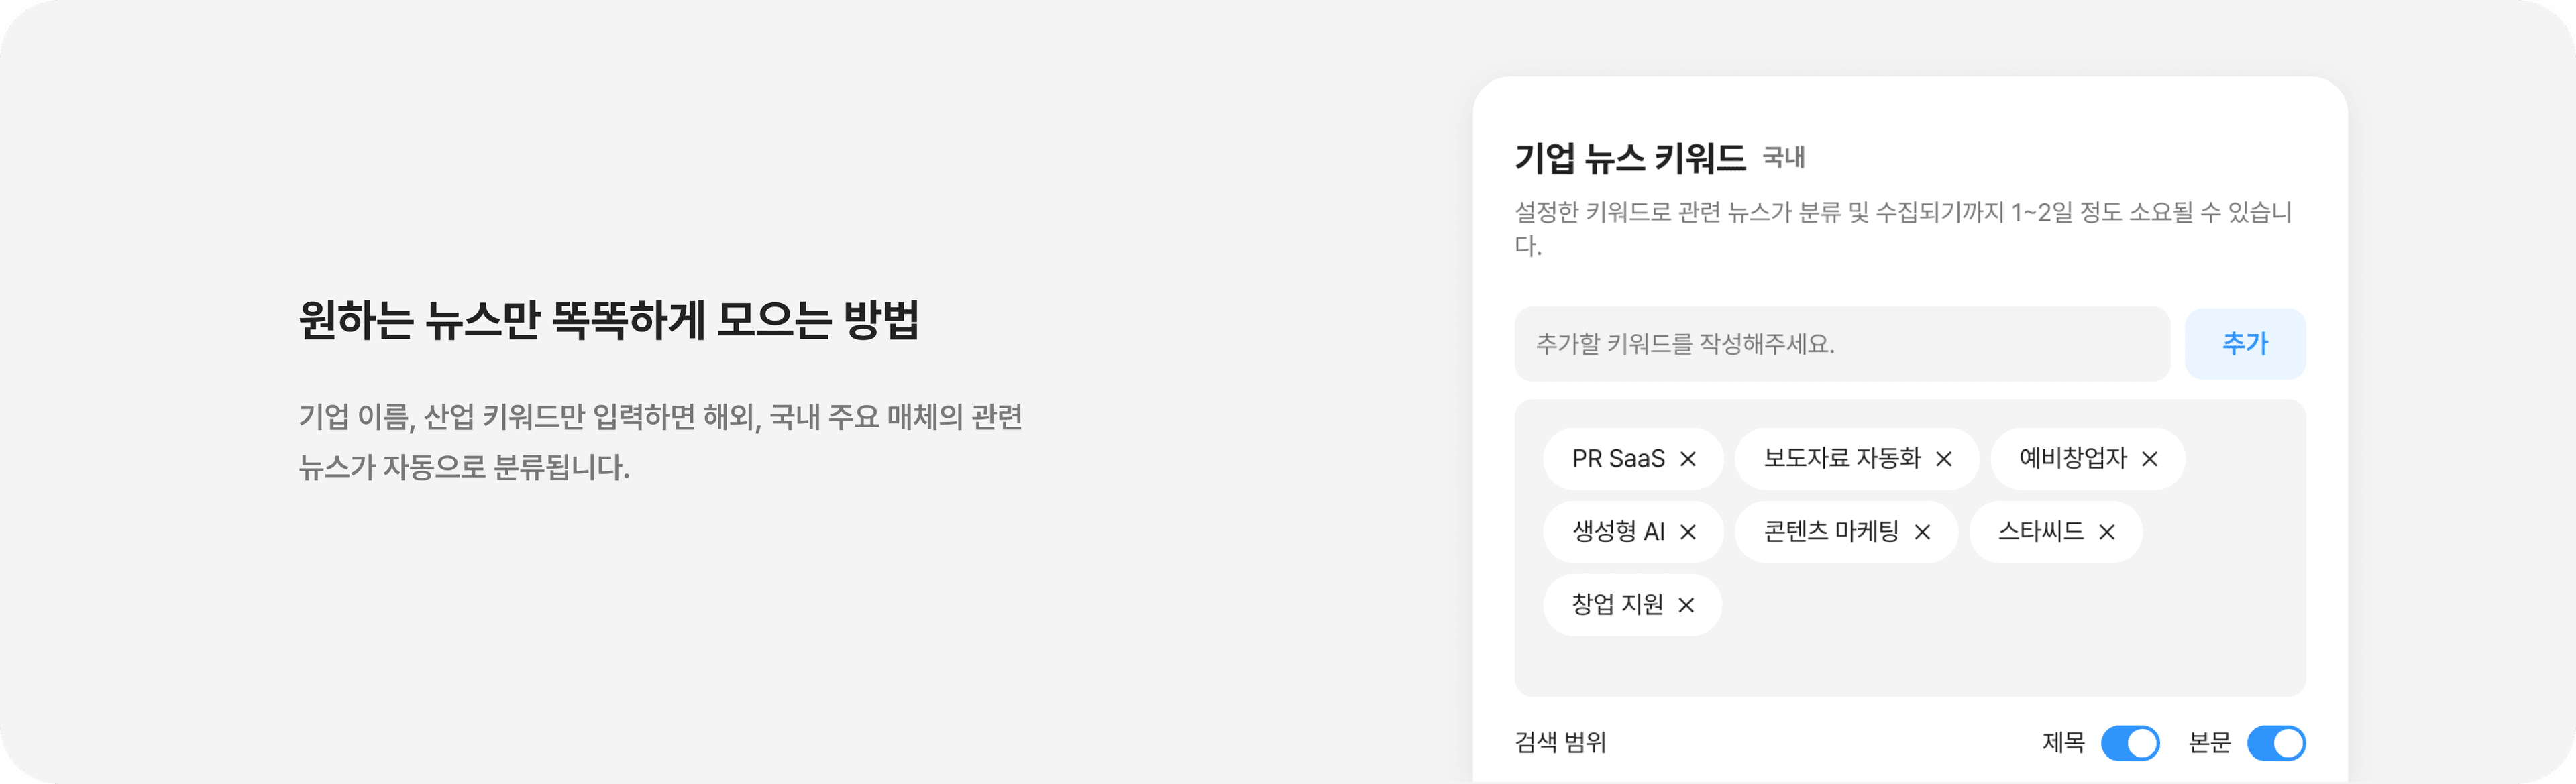Click the 콘텐츠 마케팅 chip label
The width and height of the screenshot is (2576, 784).
click(x=1831, y=532)
